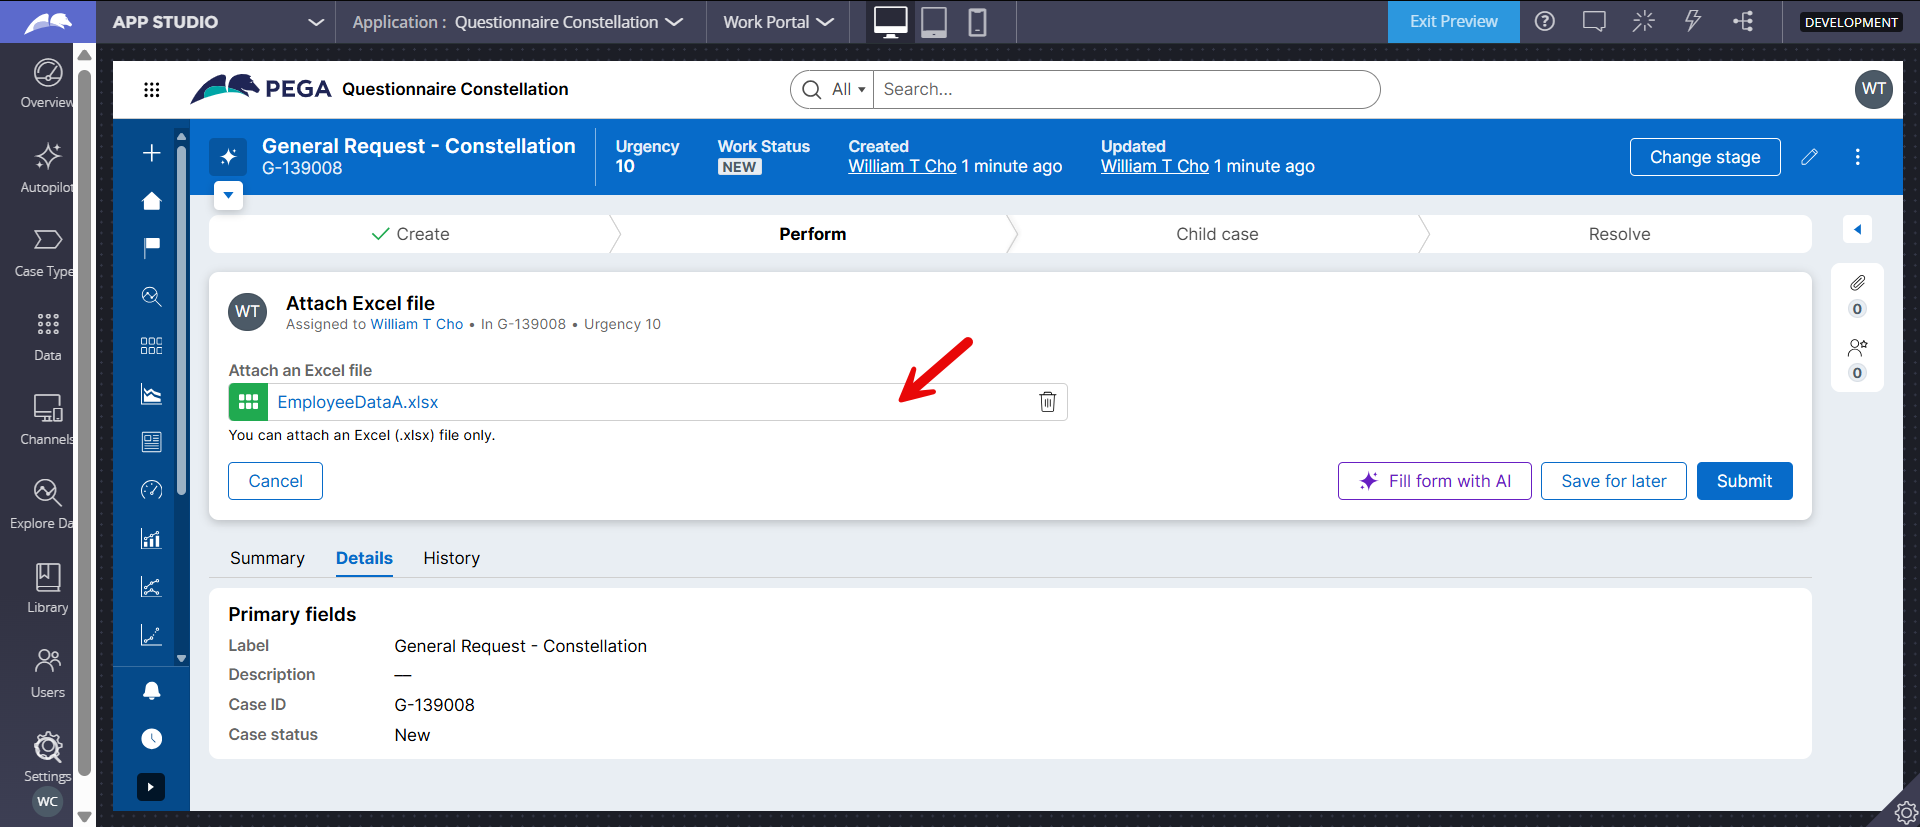Expand the case header dropdown arrow
Viewport: 1920px width, 827px height.
click(228, 195)
